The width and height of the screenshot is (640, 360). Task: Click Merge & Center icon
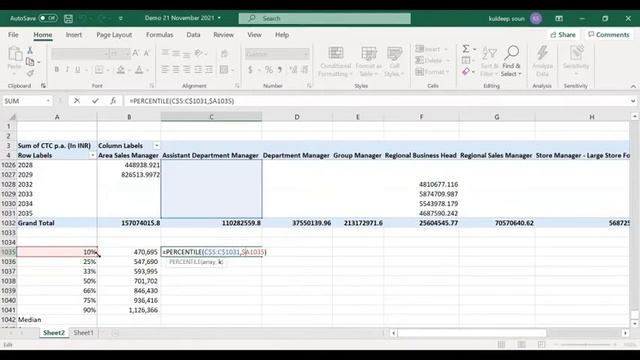tap(224, 70)
